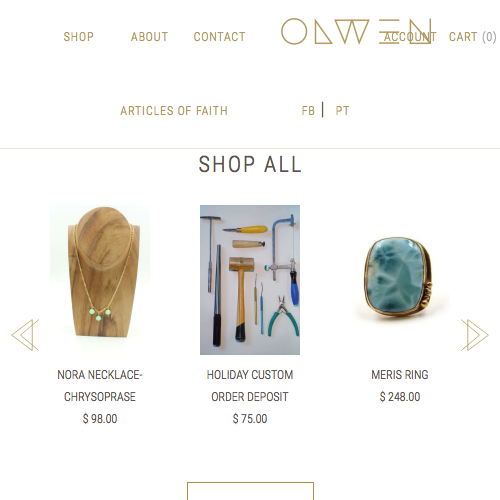Click the next products right arrow

click(x=475, y=335)
